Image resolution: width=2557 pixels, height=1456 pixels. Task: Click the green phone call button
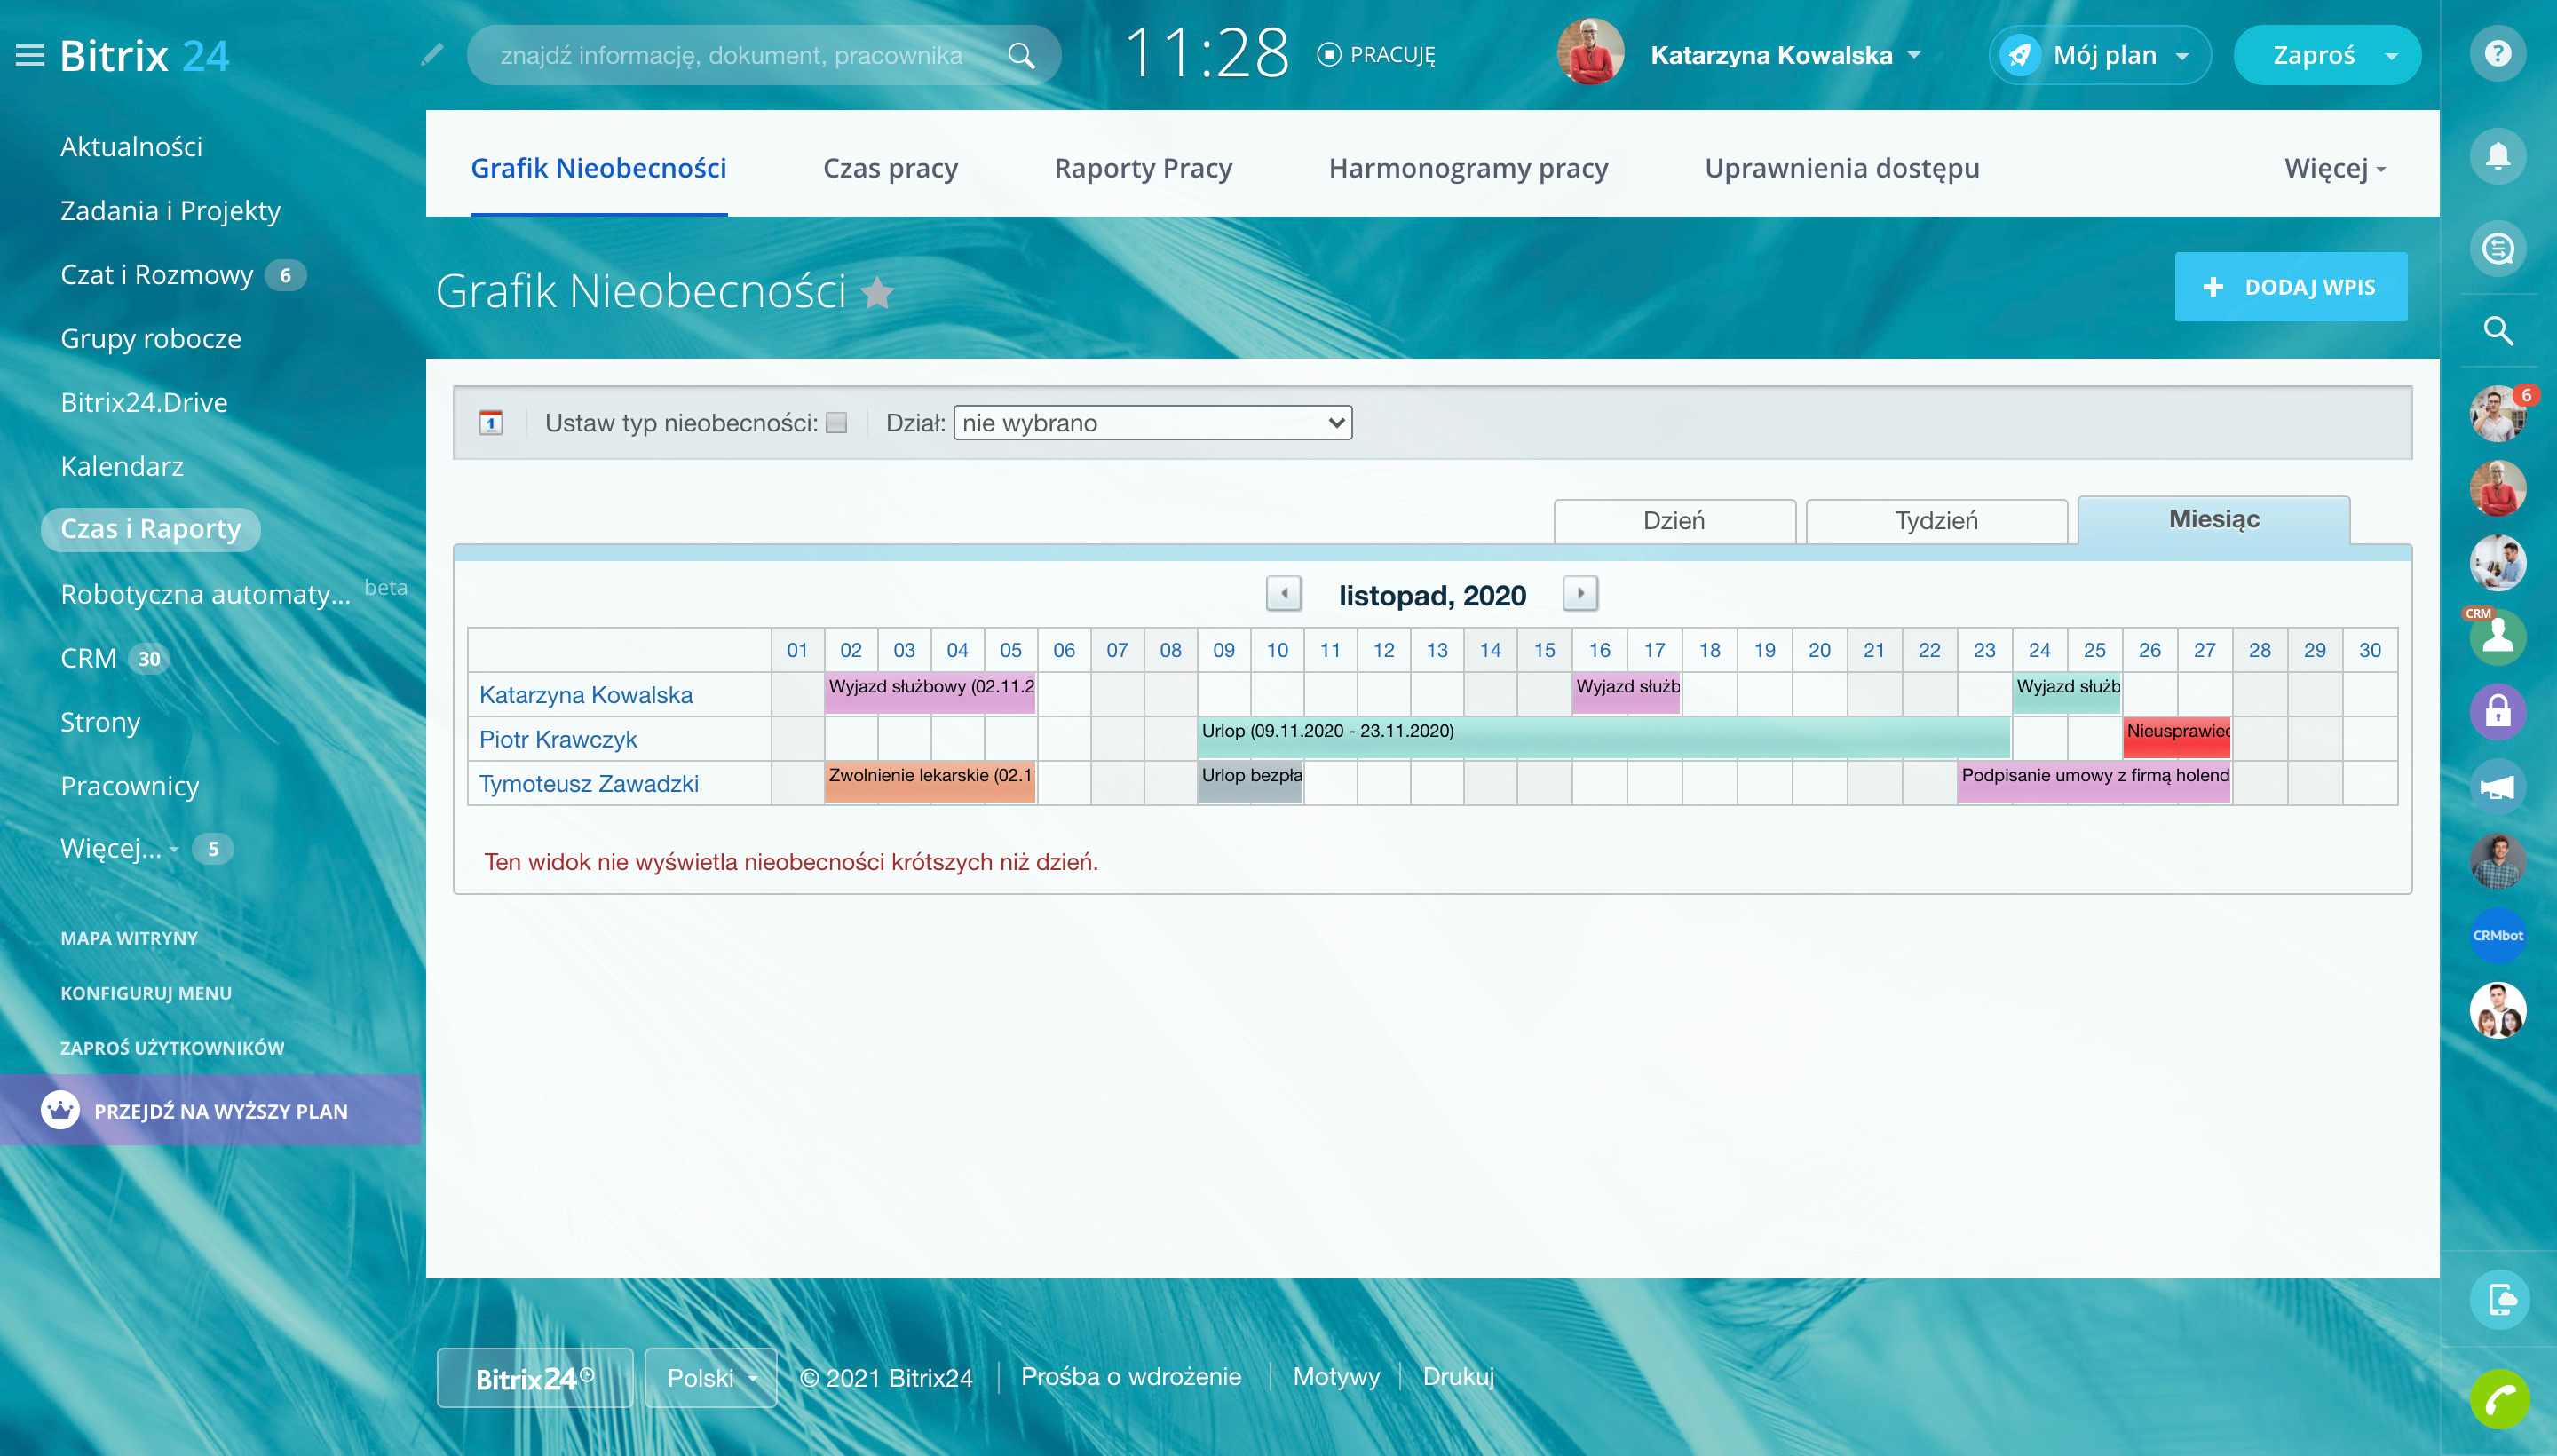(x=2498, y=1398)
